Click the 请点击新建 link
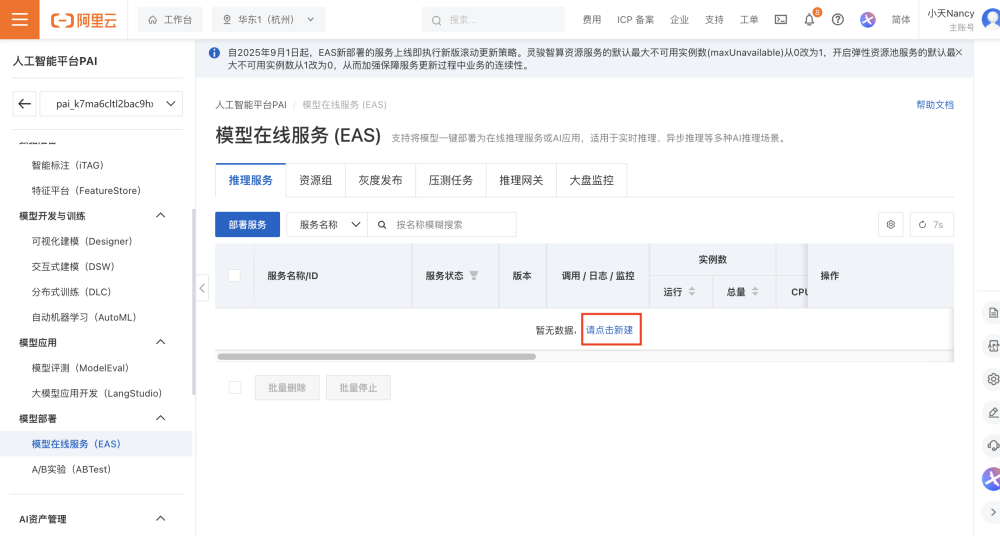 click(x=610, y=330)
